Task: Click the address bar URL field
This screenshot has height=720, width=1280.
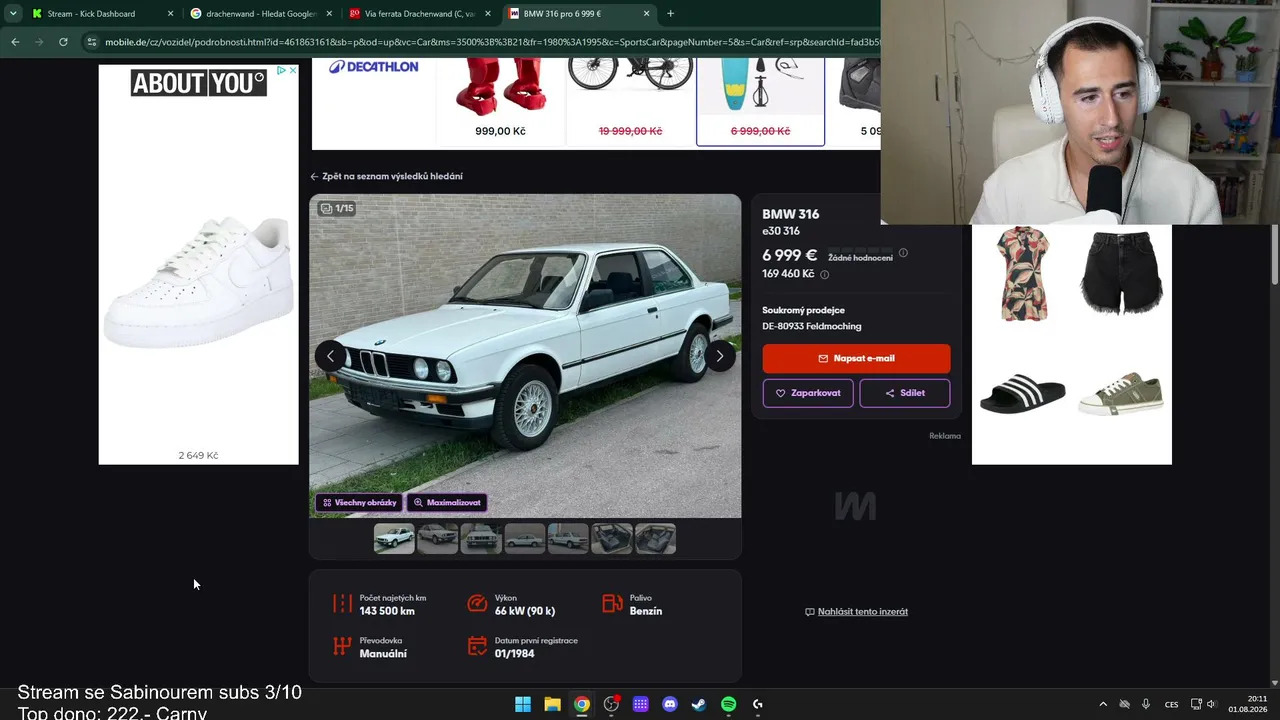Action: click(x=490, y=42)
